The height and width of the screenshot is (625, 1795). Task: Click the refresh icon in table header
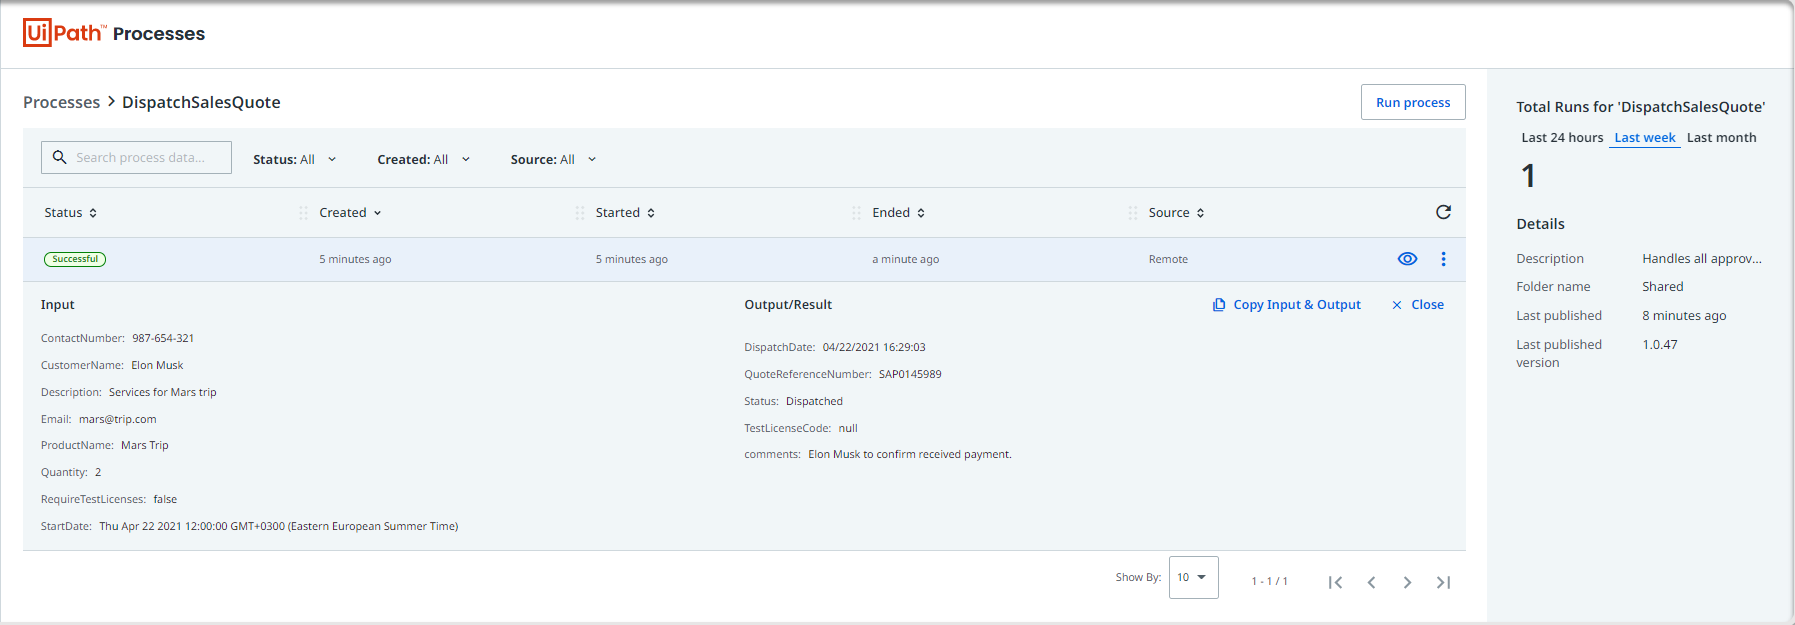1443,212
